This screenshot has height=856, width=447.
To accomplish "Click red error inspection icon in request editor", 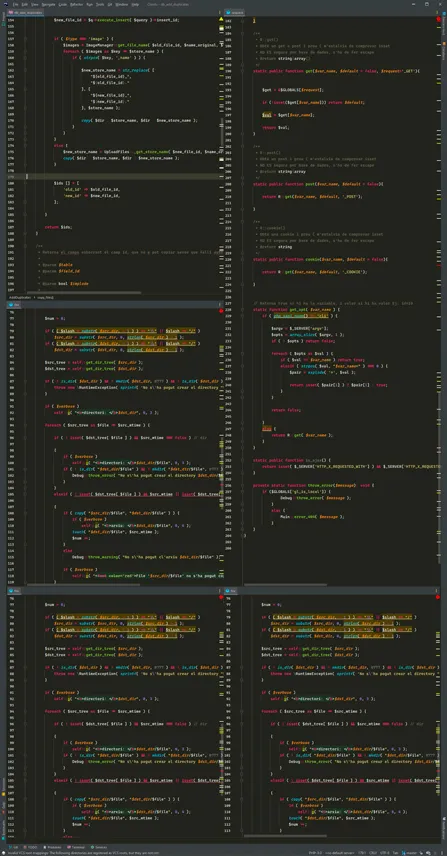I will tap(438, 19).
